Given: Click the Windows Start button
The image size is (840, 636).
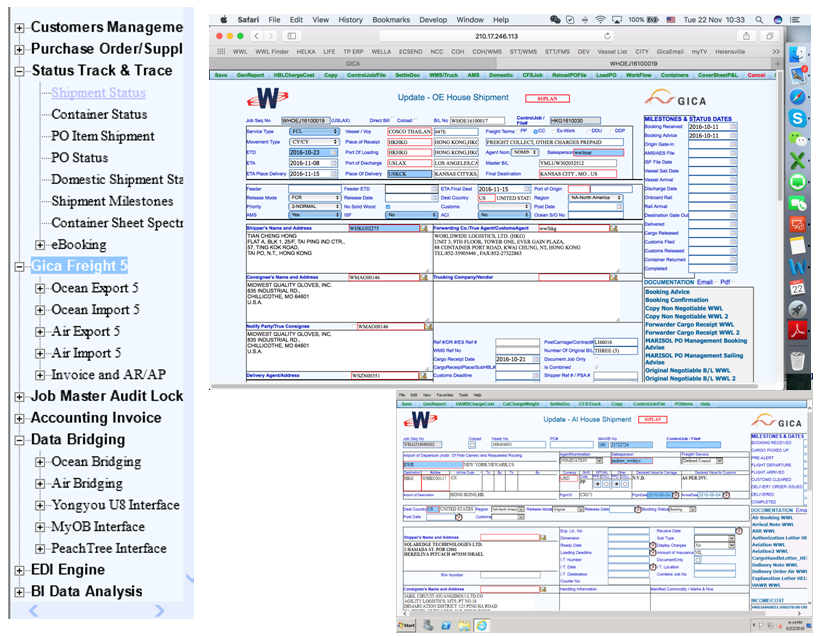Looking at the screenshot, I should [x=405, y=626].
